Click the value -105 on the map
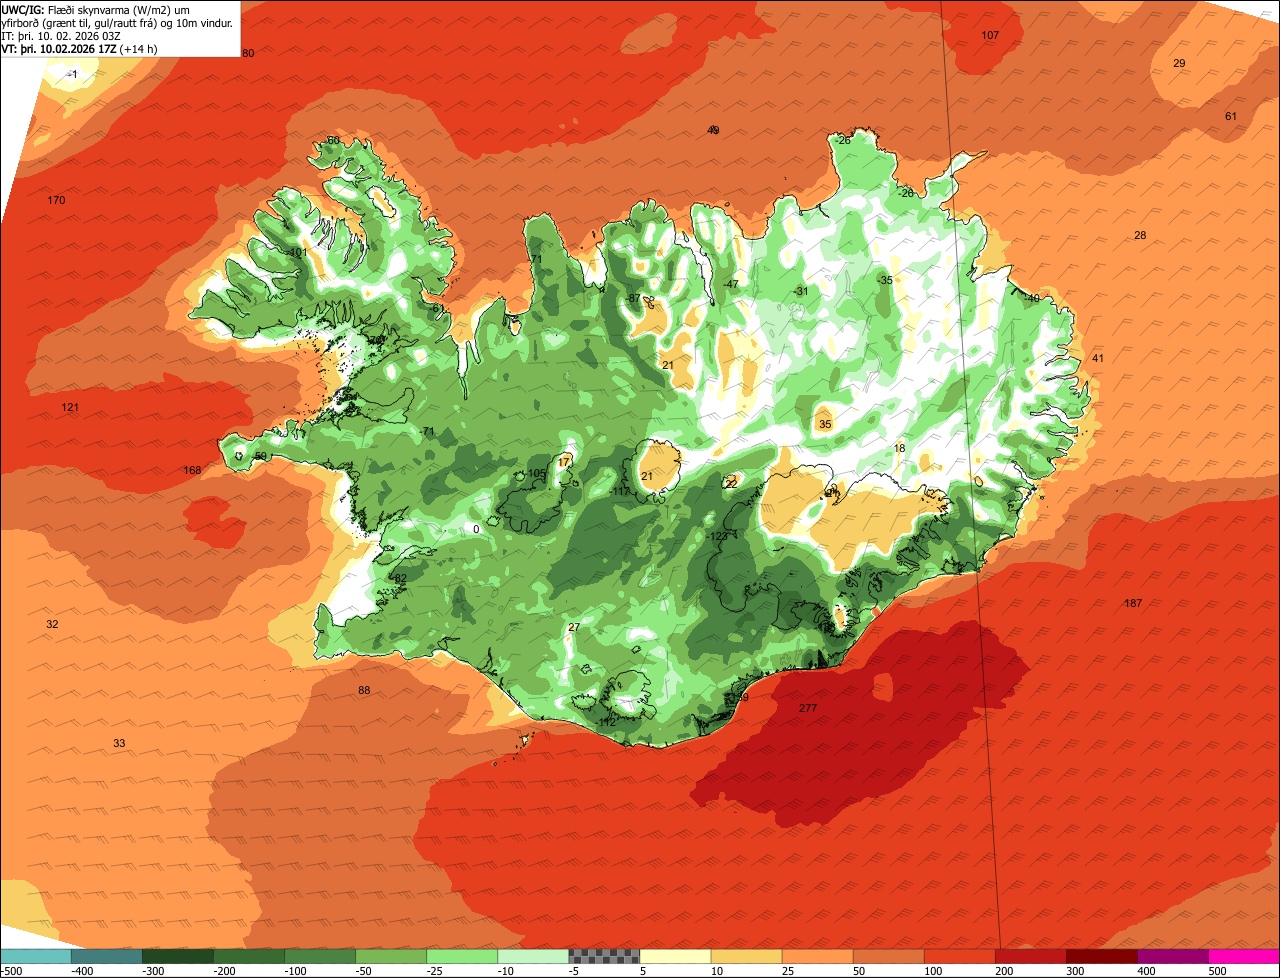 pyautogui.click(x=536, y=473)
